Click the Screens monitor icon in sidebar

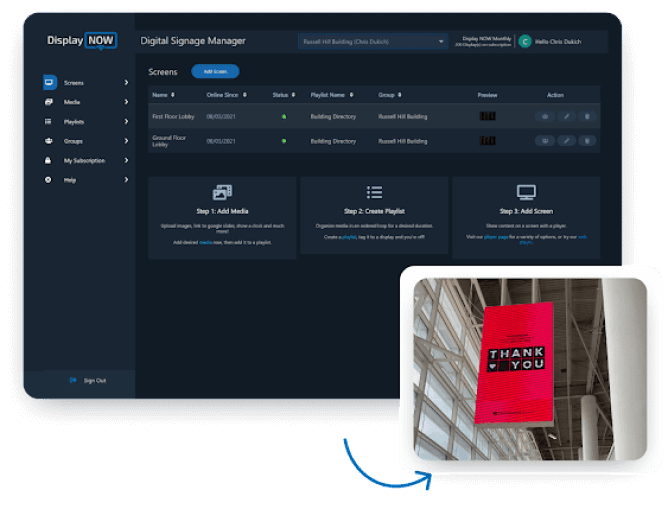49,82
